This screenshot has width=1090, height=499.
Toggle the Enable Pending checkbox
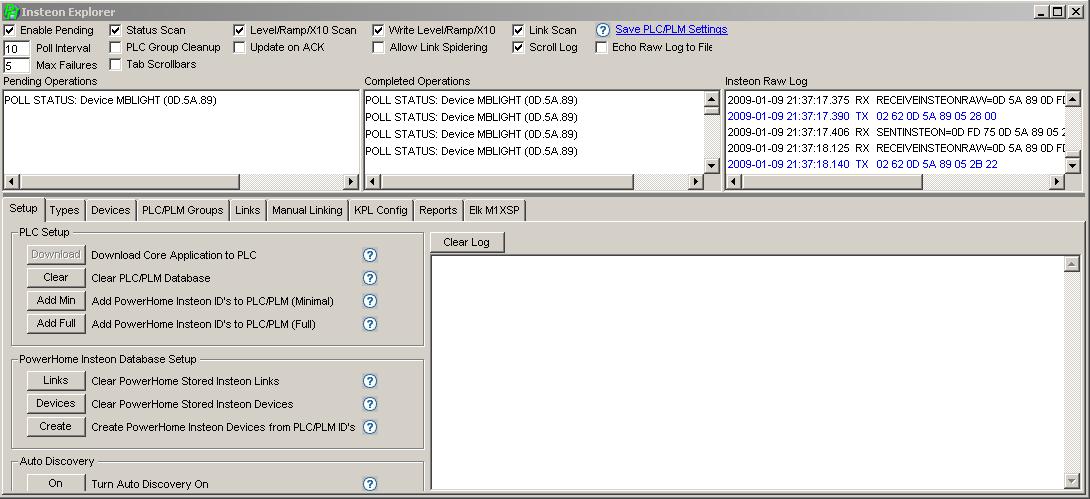pyautogui.click(x=9, y=31)
